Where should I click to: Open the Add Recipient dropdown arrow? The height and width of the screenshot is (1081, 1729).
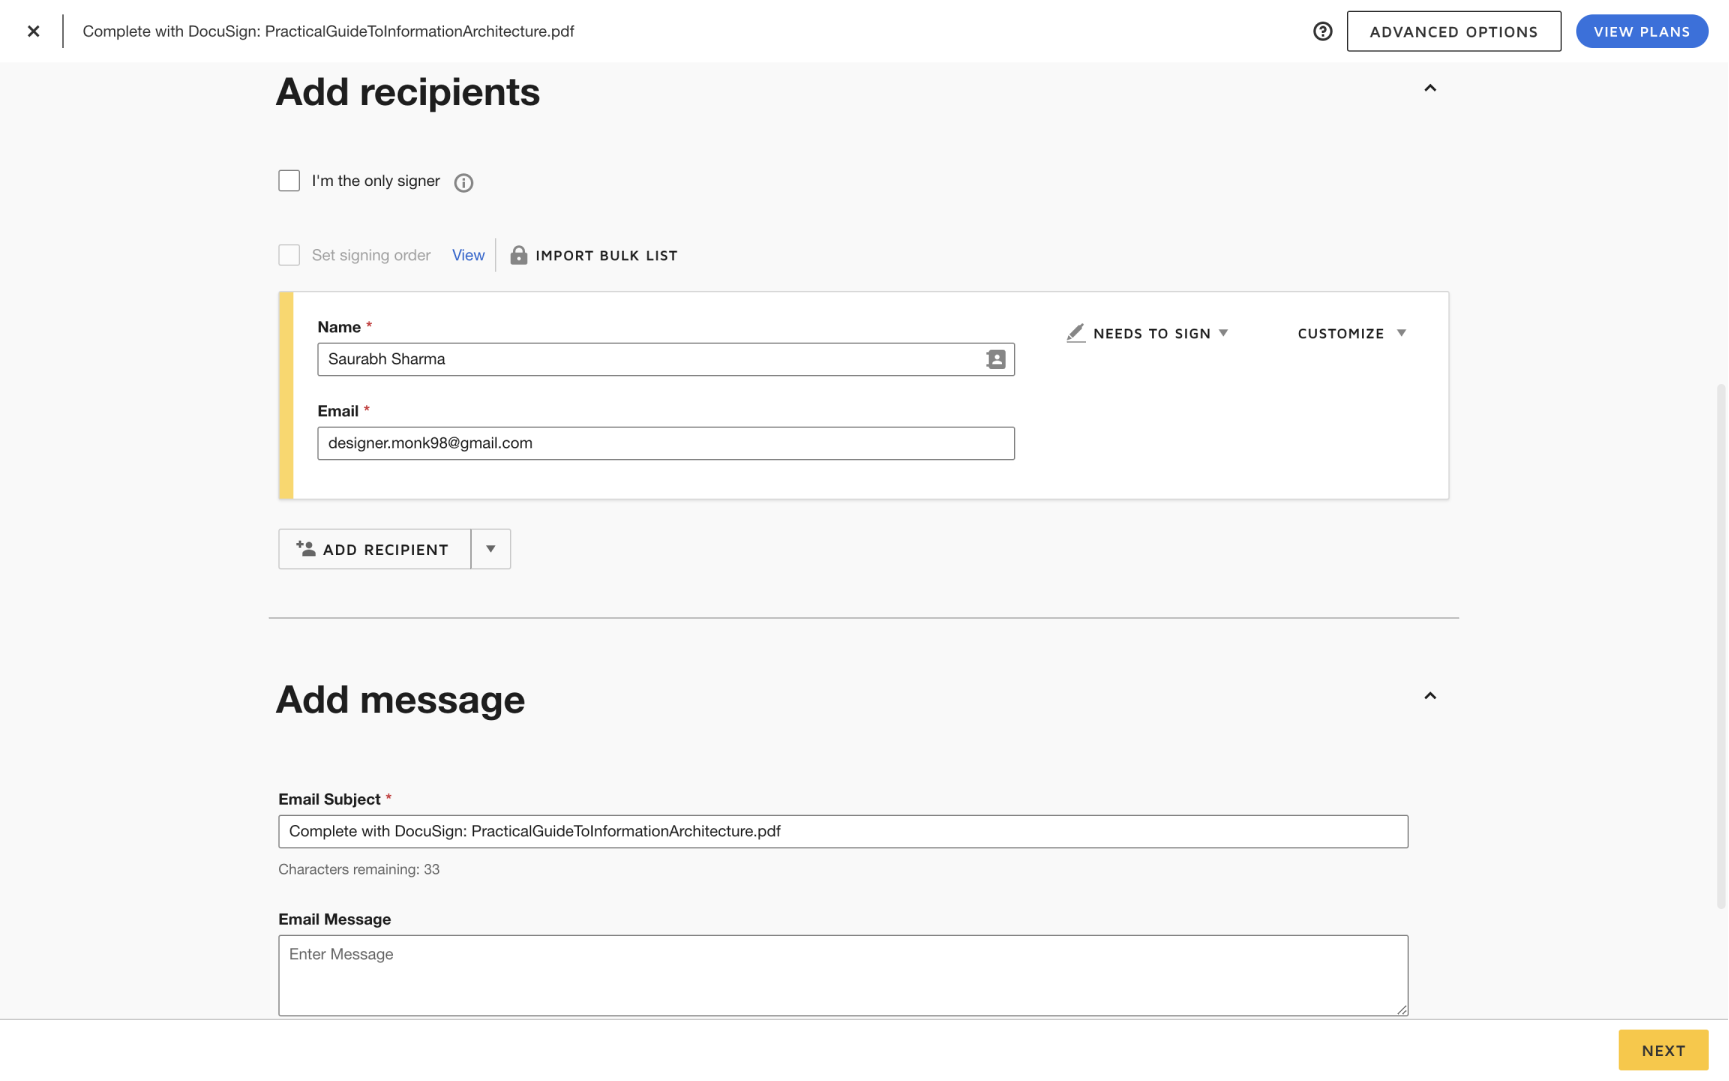point(490,549)
